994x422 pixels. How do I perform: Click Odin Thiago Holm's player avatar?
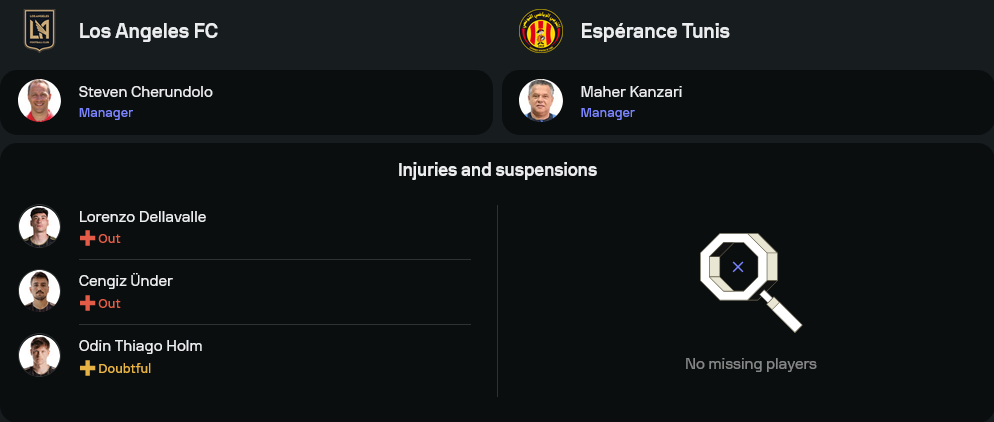pyautogui.click(x=40, y=356)
